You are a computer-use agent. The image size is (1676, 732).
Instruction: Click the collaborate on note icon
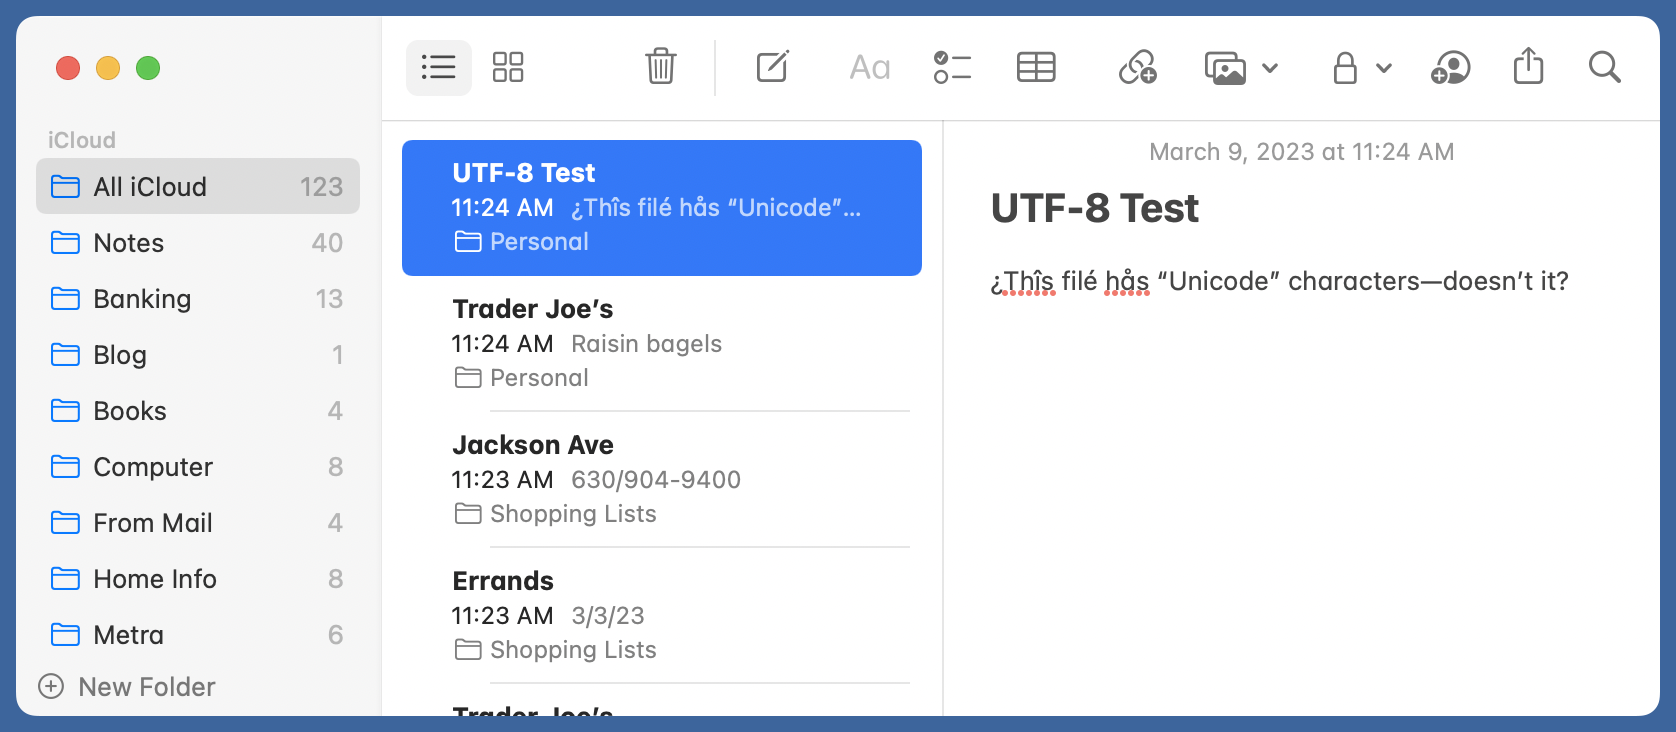click(x=1450, y=68)
